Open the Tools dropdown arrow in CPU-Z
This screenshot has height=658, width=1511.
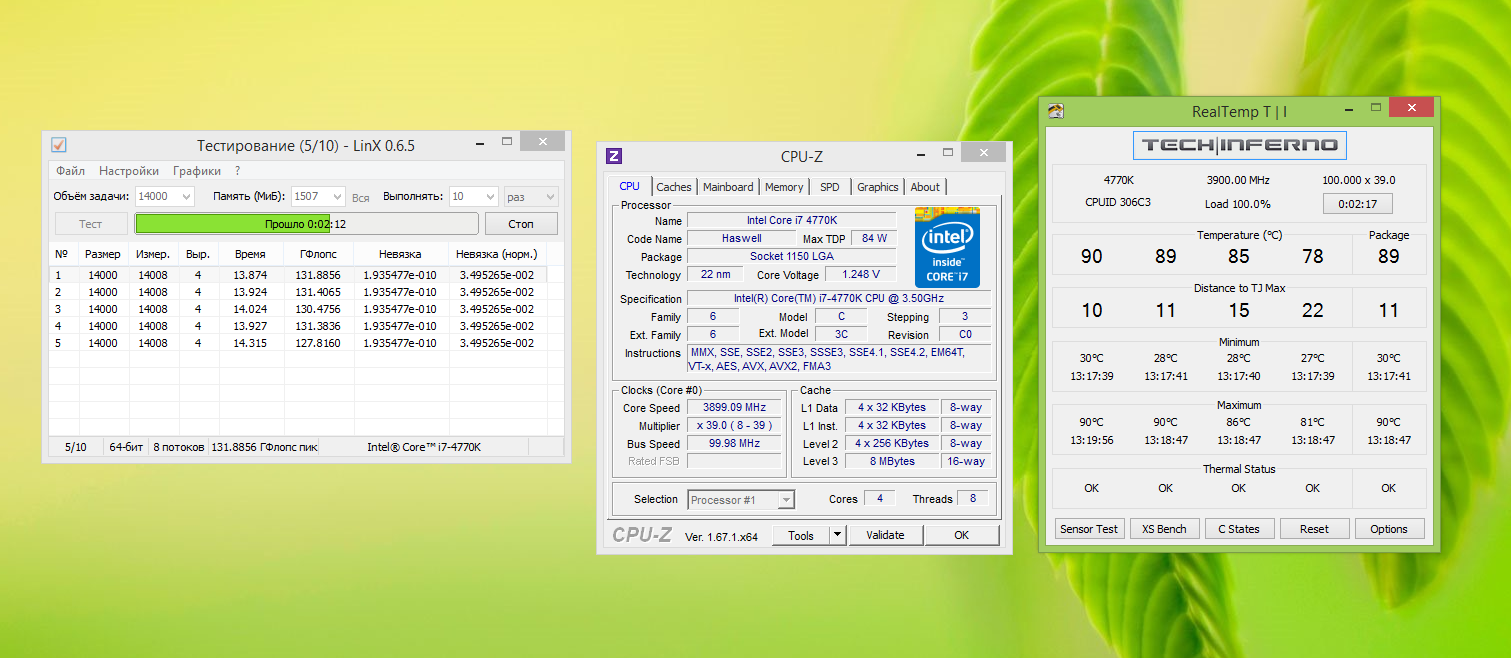pyautogui.click(x=838, y=535)
